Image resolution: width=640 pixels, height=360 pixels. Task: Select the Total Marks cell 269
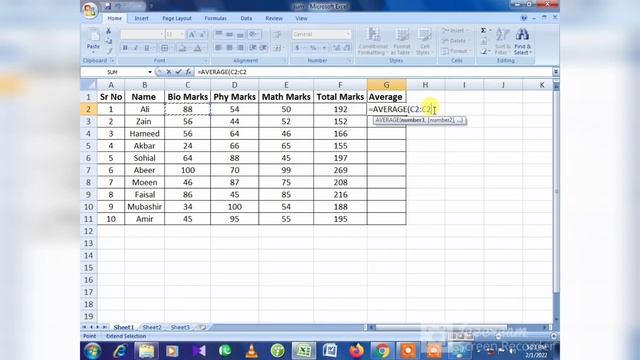(340, 170)
